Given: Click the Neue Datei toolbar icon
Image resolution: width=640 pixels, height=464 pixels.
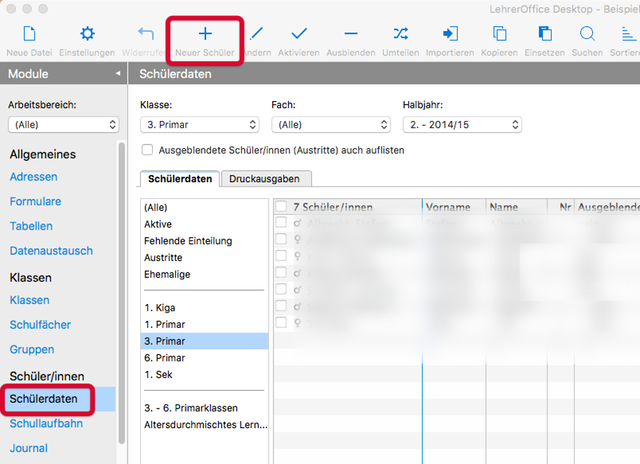Looking at the screenshot, I should coord(30,36).
